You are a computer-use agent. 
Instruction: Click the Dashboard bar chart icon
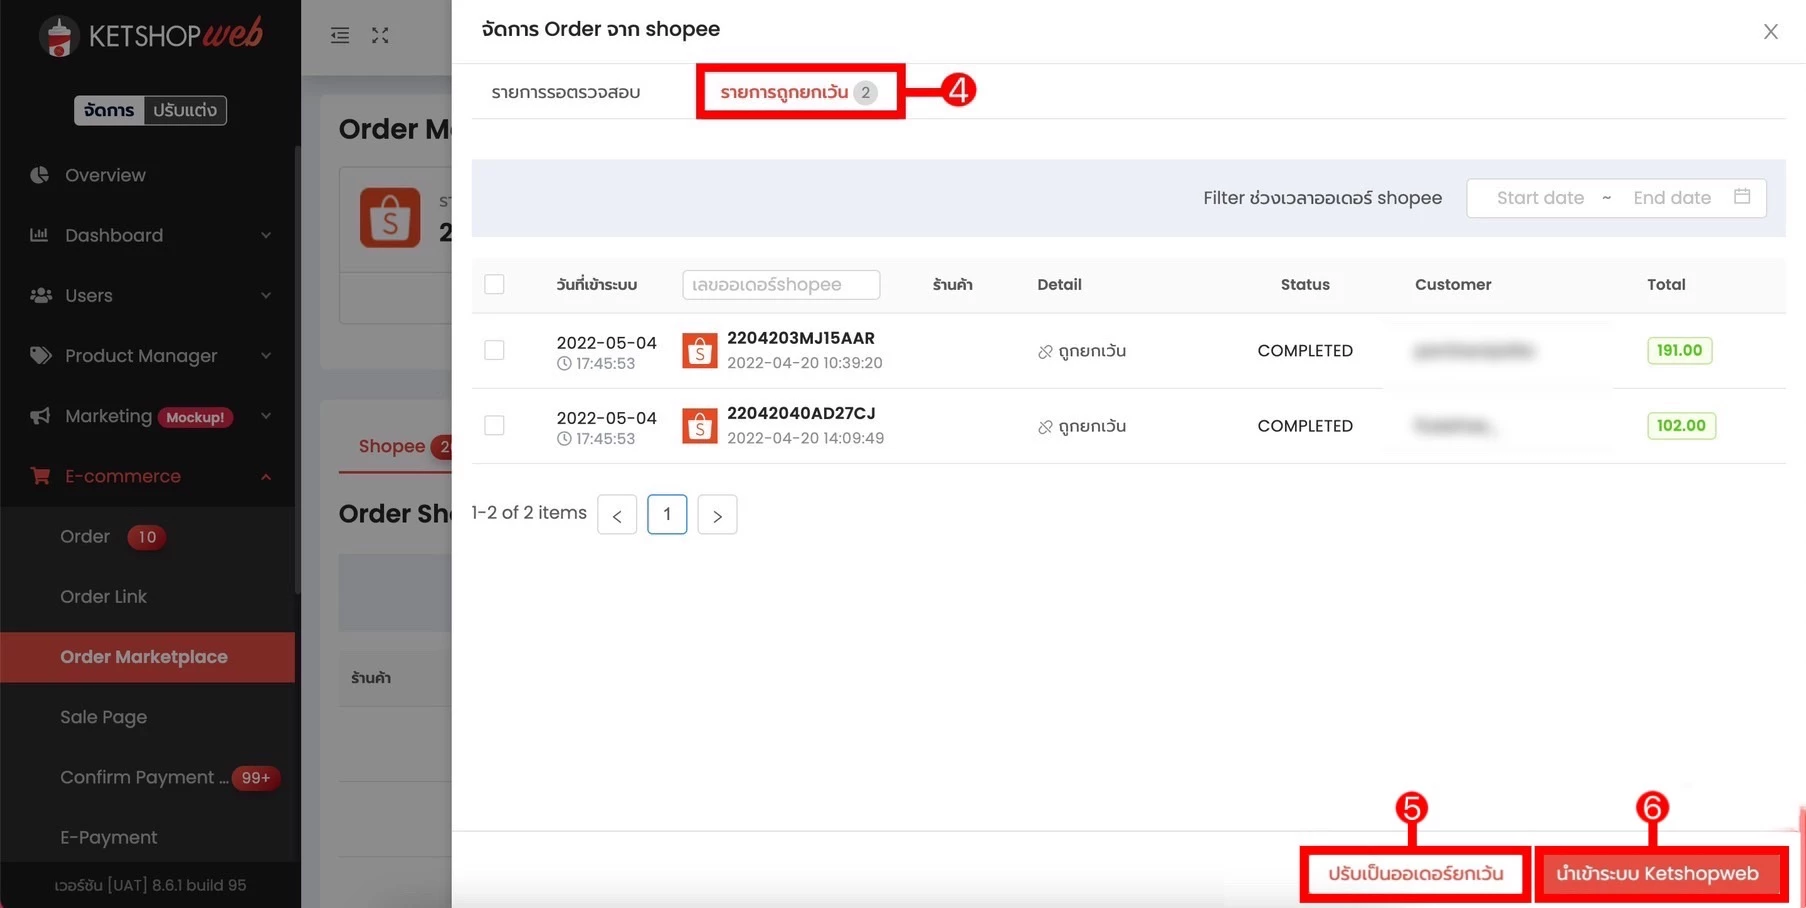point(39,235)
